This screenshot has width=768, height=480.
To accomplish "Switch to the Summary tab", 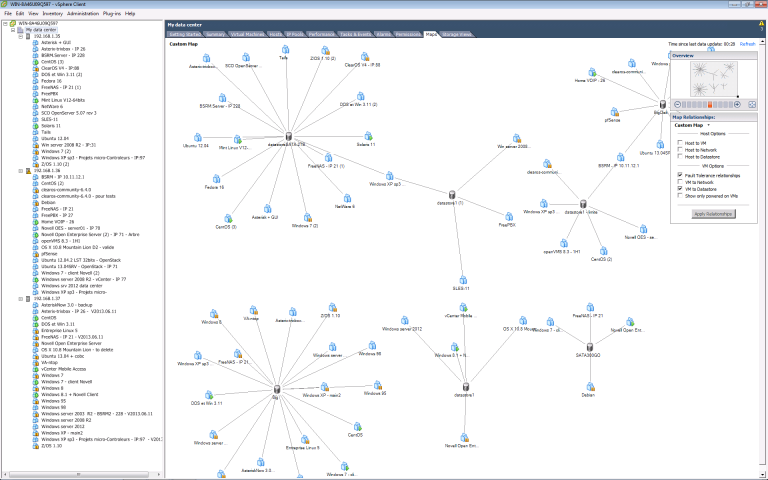I will pyautogui.click(x=216, y=34).
